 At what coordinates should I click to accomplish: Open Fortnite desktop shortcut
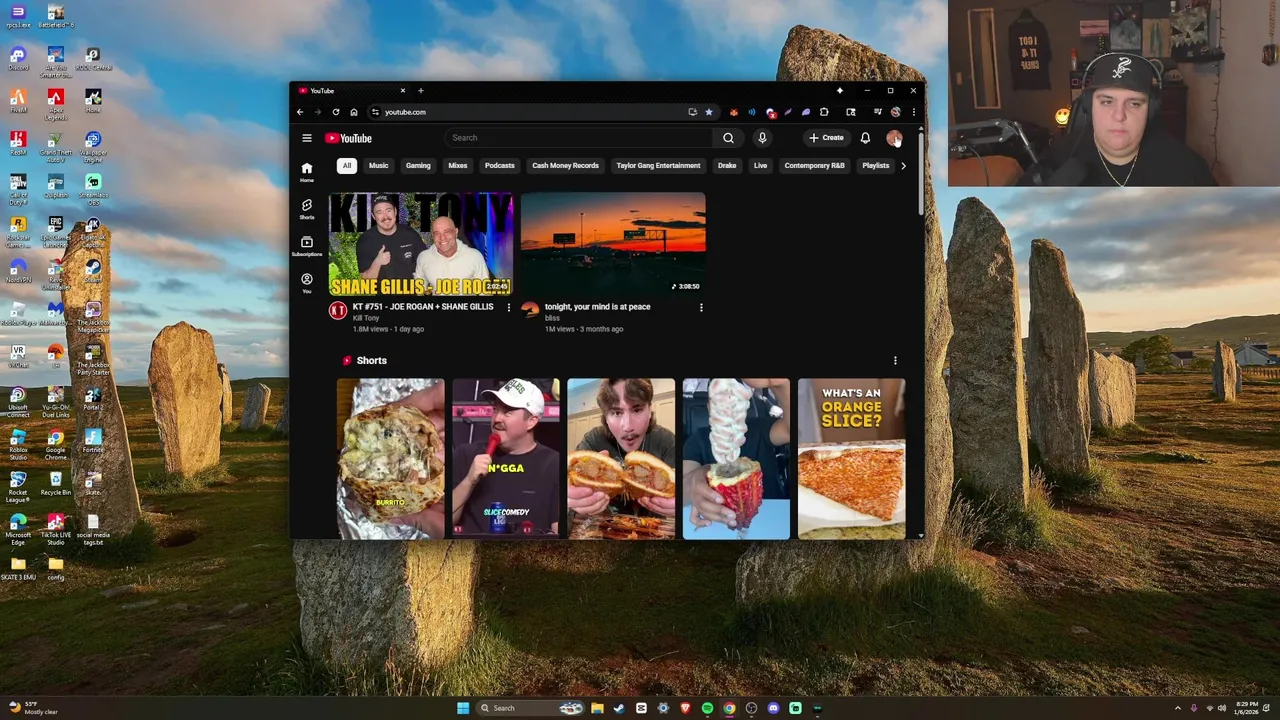point(93,441)
